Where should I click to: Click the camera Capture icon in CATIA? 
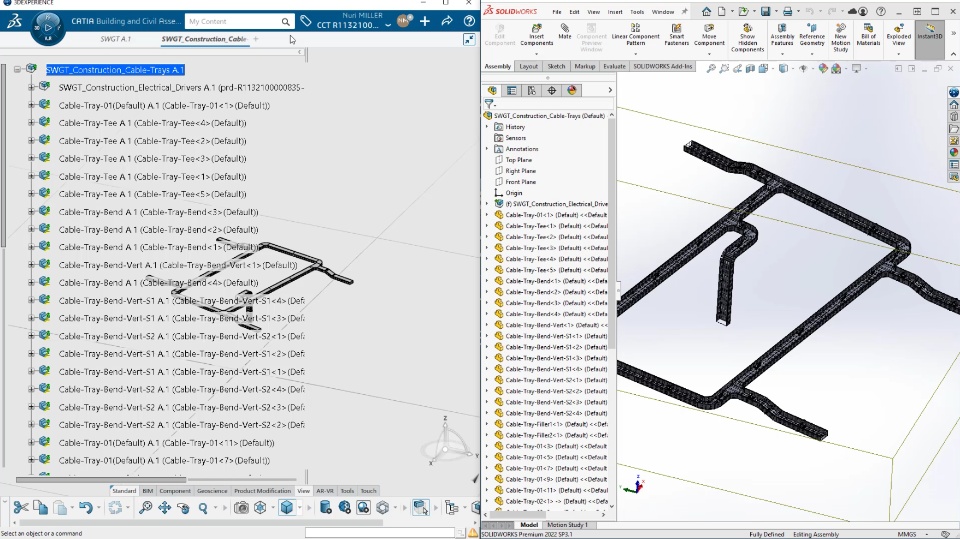(241, 507)
